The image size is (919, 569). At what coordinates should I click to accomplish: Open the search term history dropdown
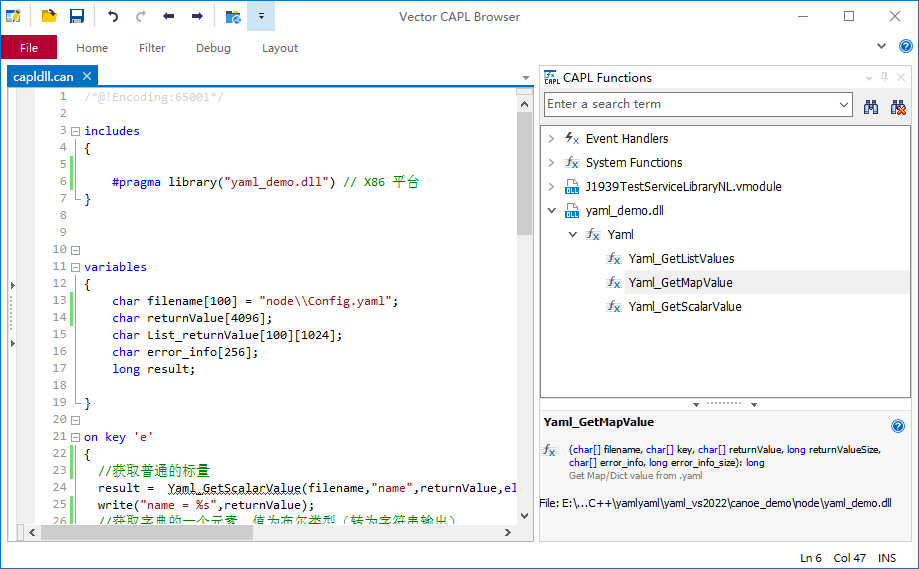tap(843, 105)
